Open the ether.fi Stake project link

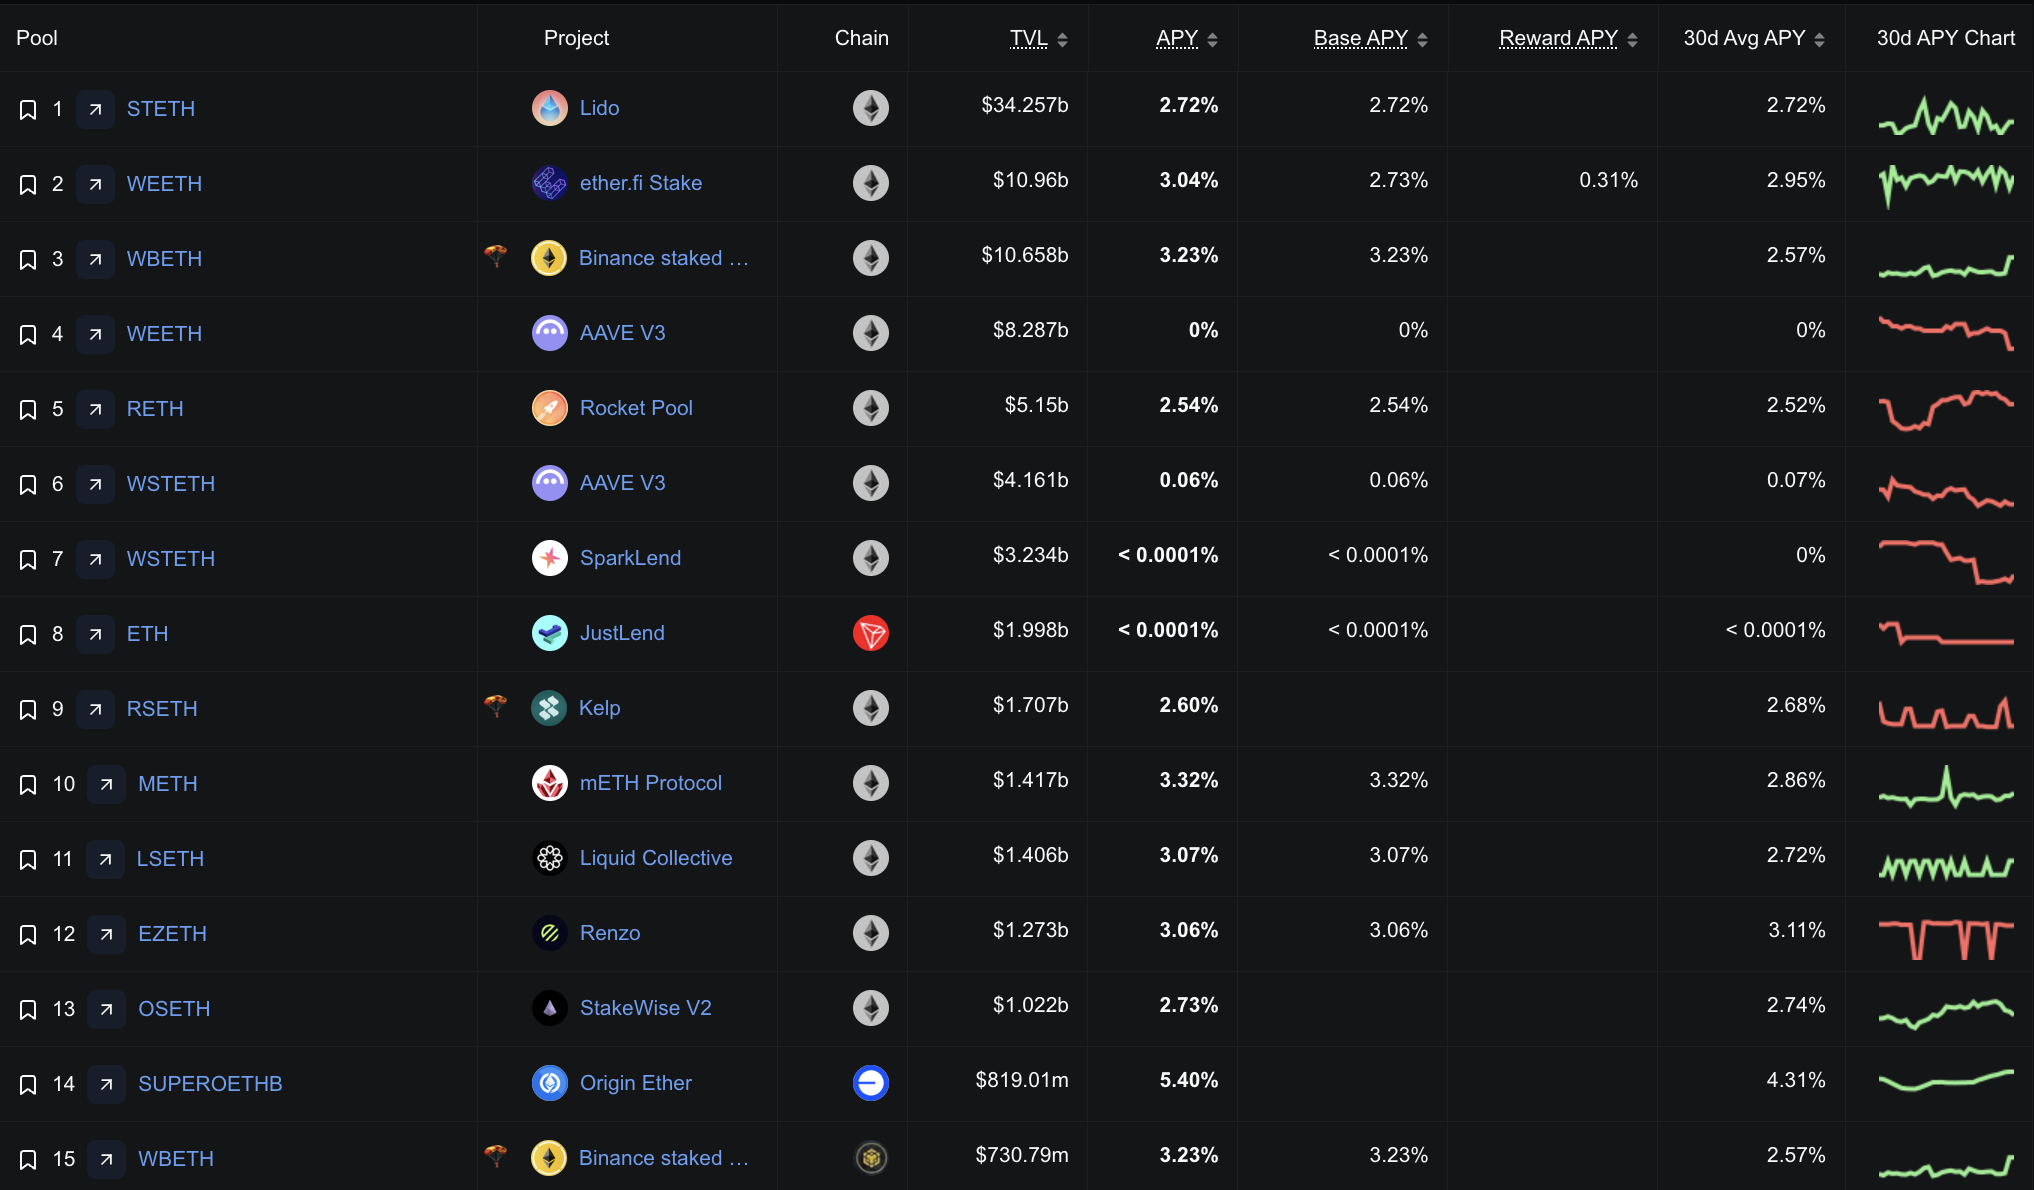coord(640,183)
